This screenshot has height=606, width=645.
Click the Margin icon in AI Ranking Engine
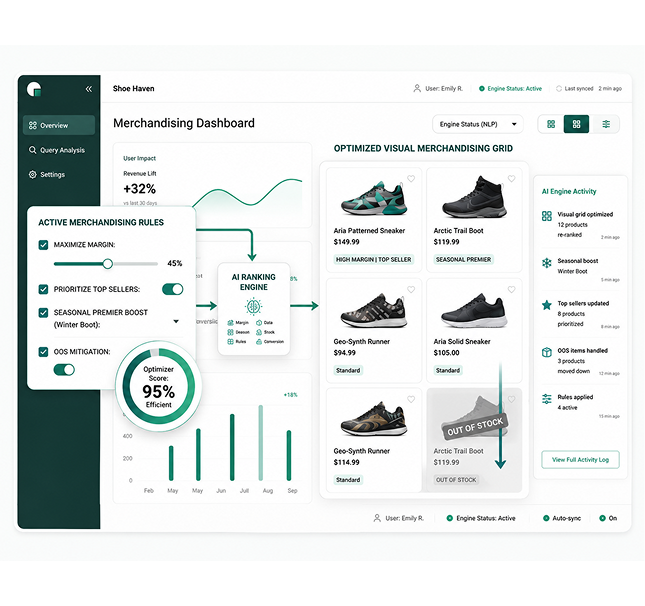coord(230,323)
